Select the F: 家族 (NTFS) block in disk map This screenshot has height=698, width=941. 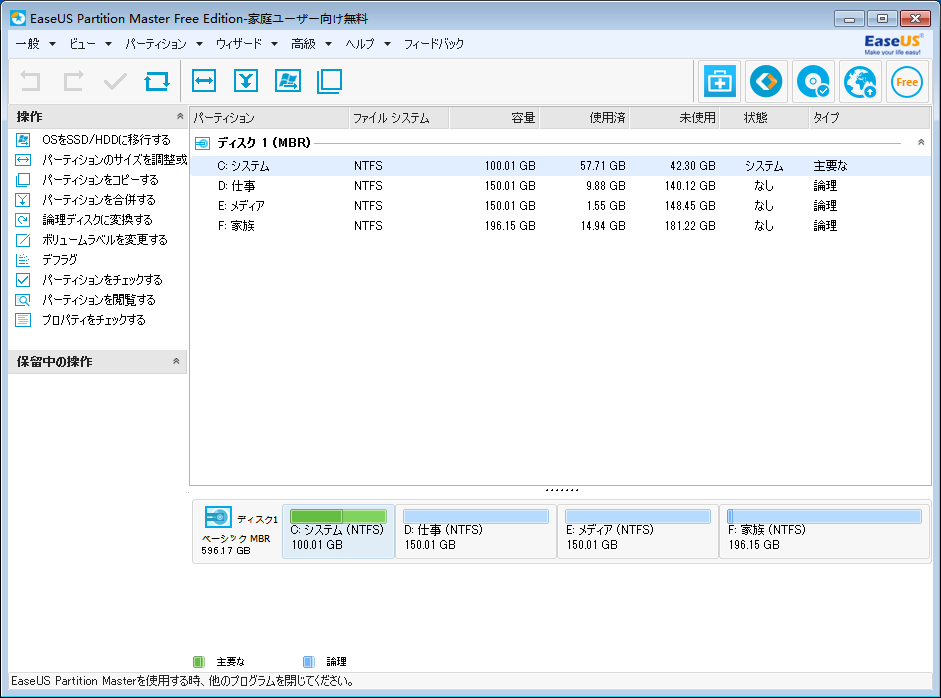(x=825, y=532)
